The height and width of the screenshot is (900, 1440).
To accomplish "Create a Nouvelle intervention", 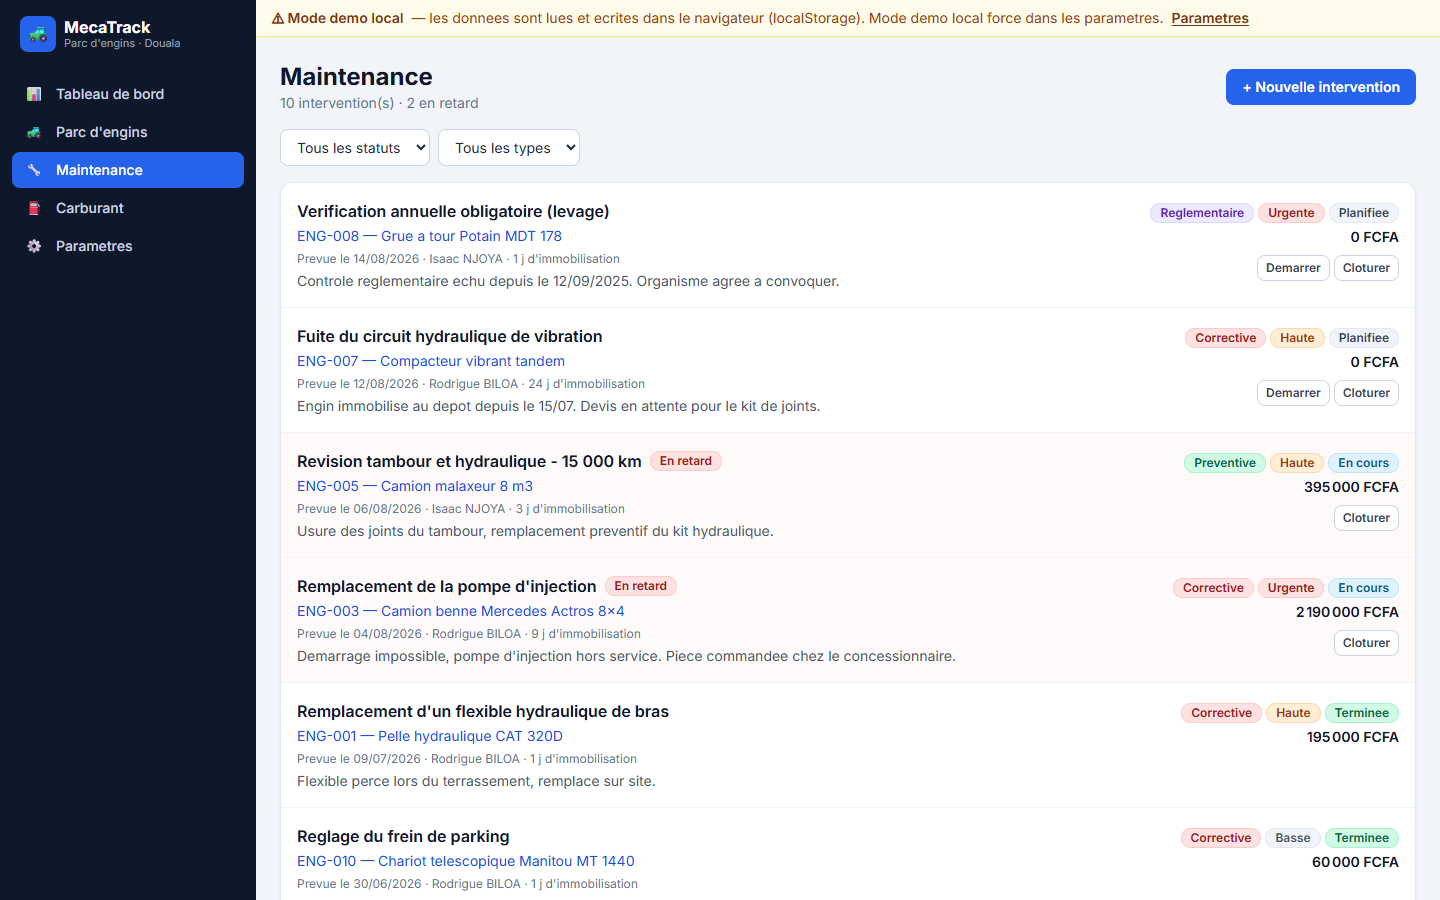I will pyautogui.click(x=1321, y=87).
